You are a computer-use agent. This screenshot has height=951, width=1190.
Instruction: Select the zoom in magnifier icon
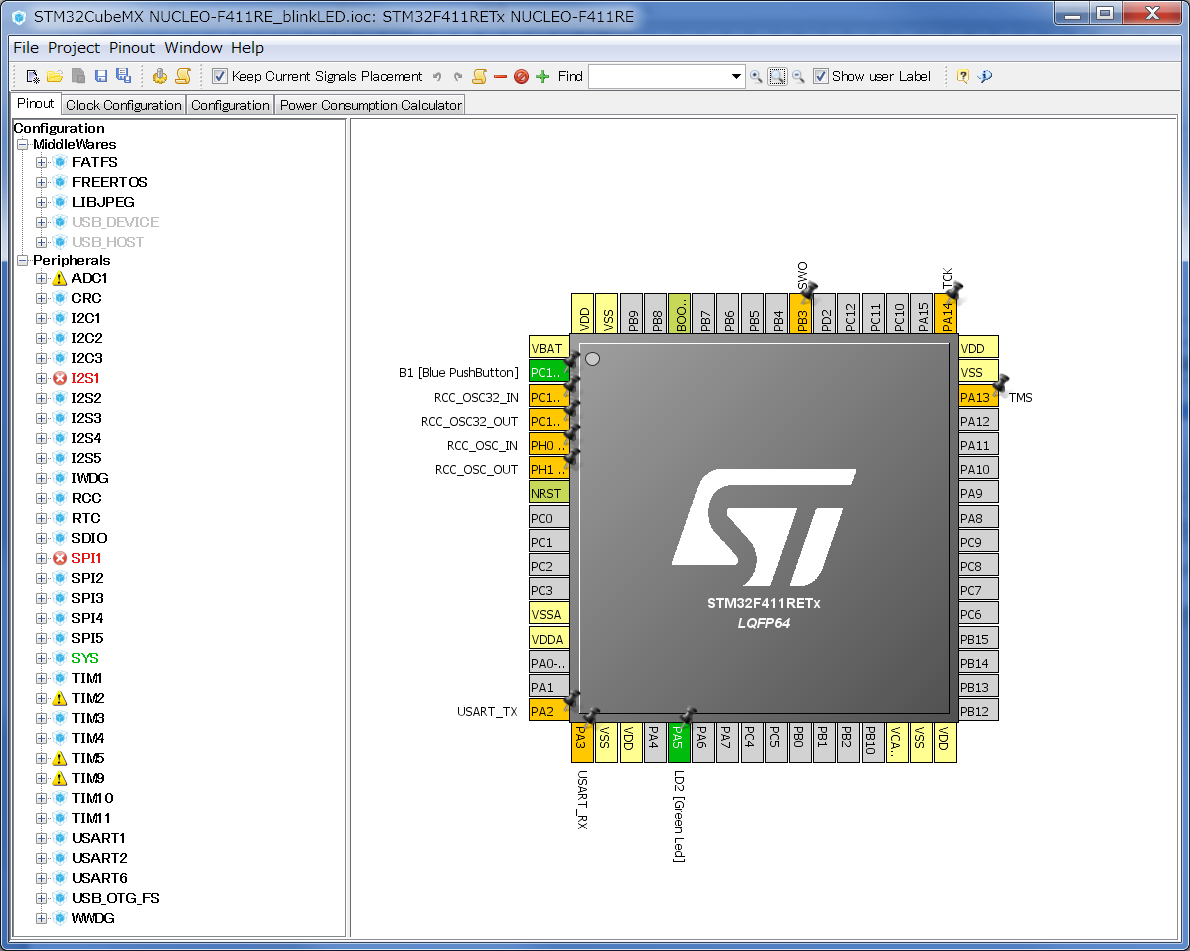pyautogui.click(x=756, y=76)
